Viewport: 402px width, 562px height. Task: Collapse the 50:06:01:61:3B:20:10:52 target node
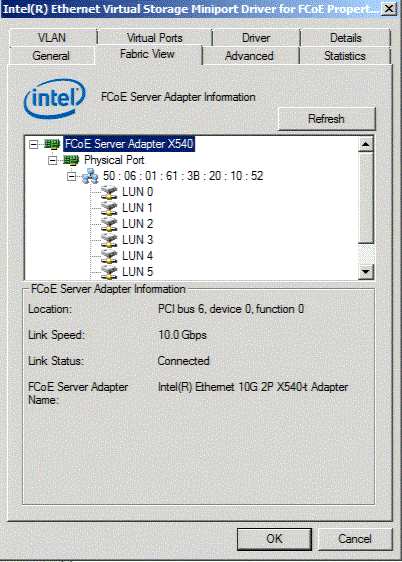pos(71,176)
